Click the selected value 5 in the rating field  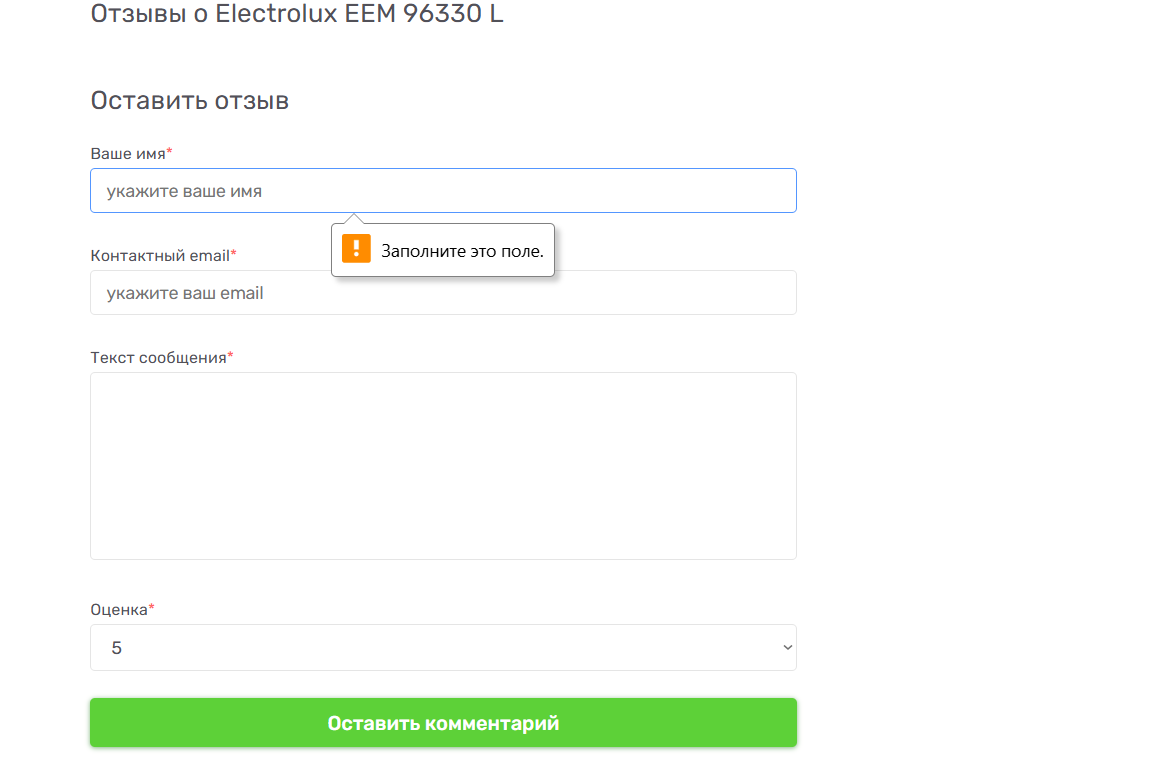pyautogui.click(x=117, y=648)
